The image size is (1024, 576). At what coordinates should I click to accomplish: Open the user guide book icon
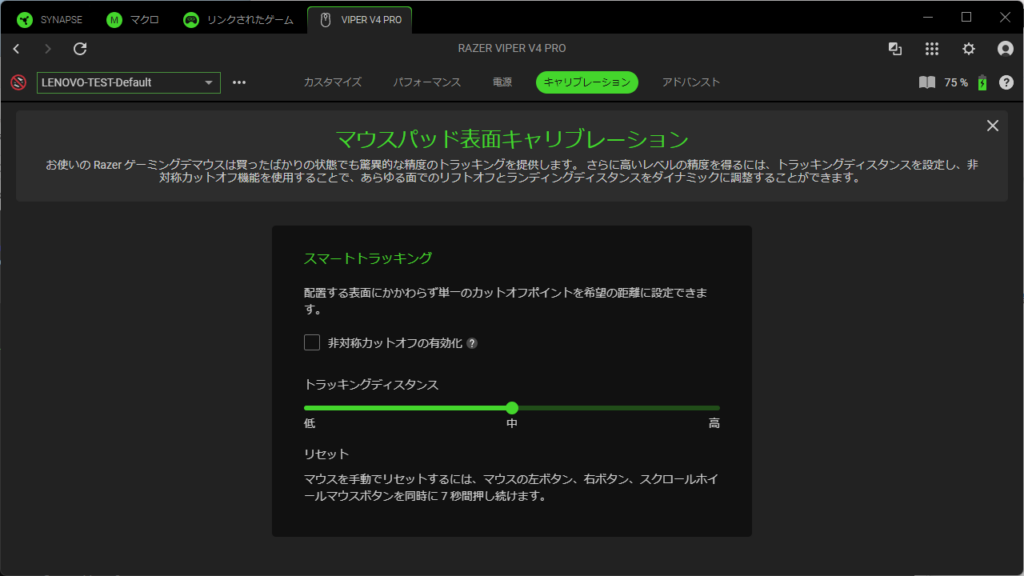(x=927, y=82)
